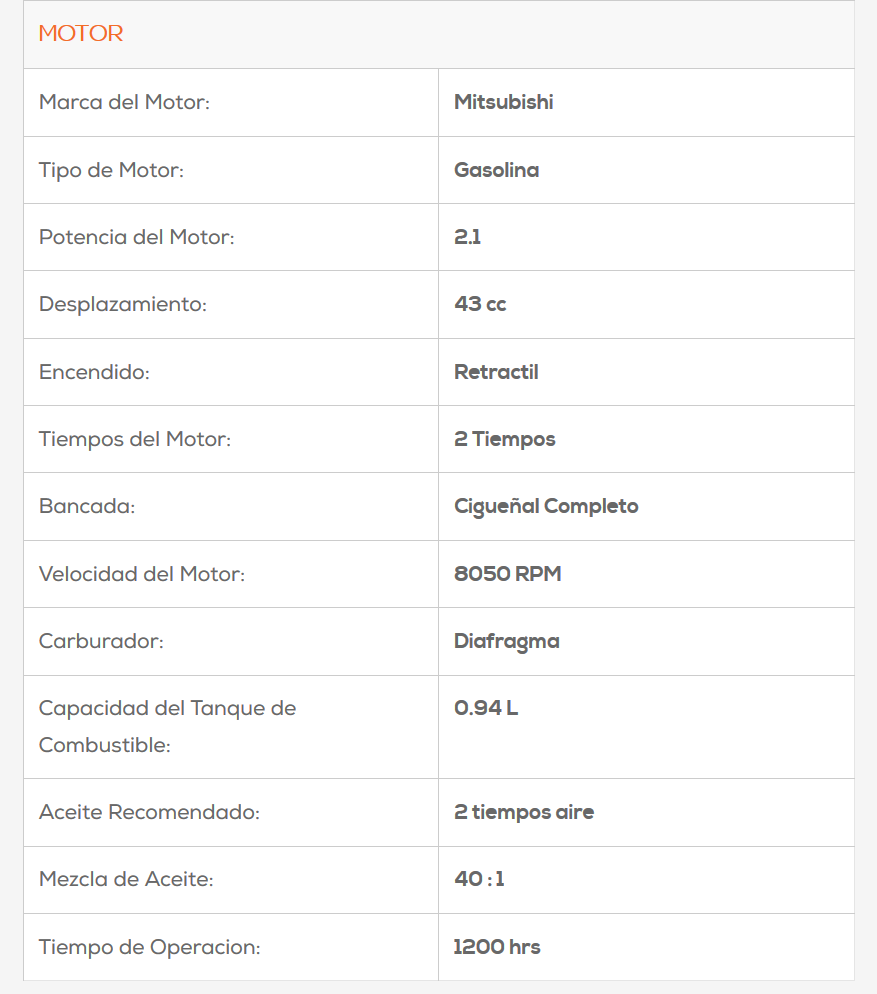Select the '43 cc' displacement value
The height and width of the screenshot is (994, 877).
point(480,304)
